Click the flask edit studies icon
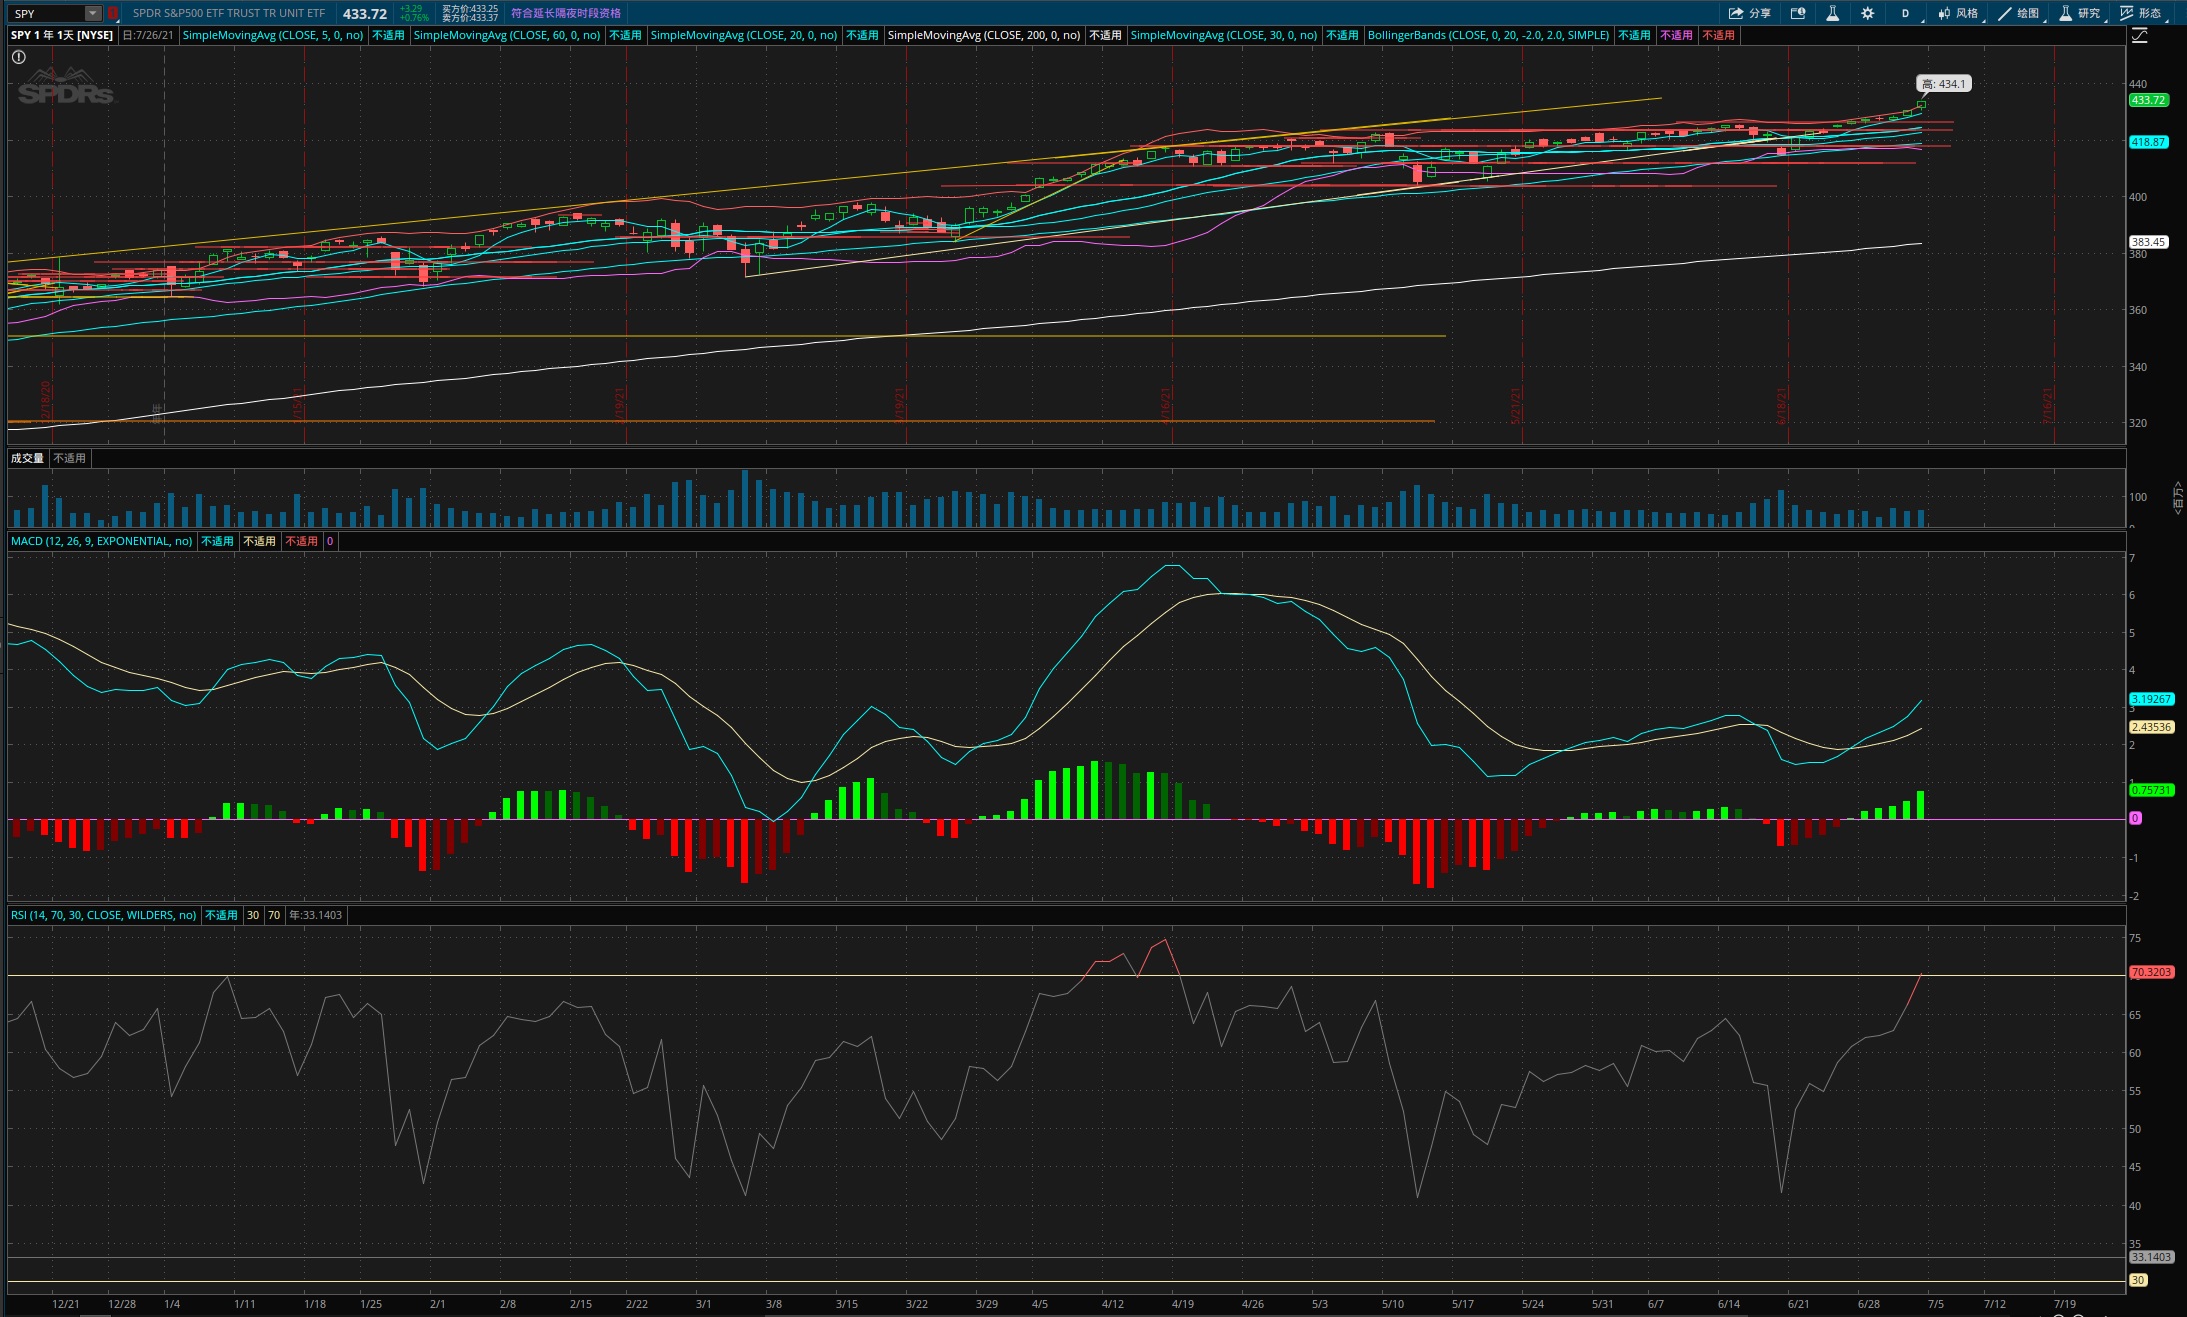The image size is (2187, 1317). tap(1832, 13)
